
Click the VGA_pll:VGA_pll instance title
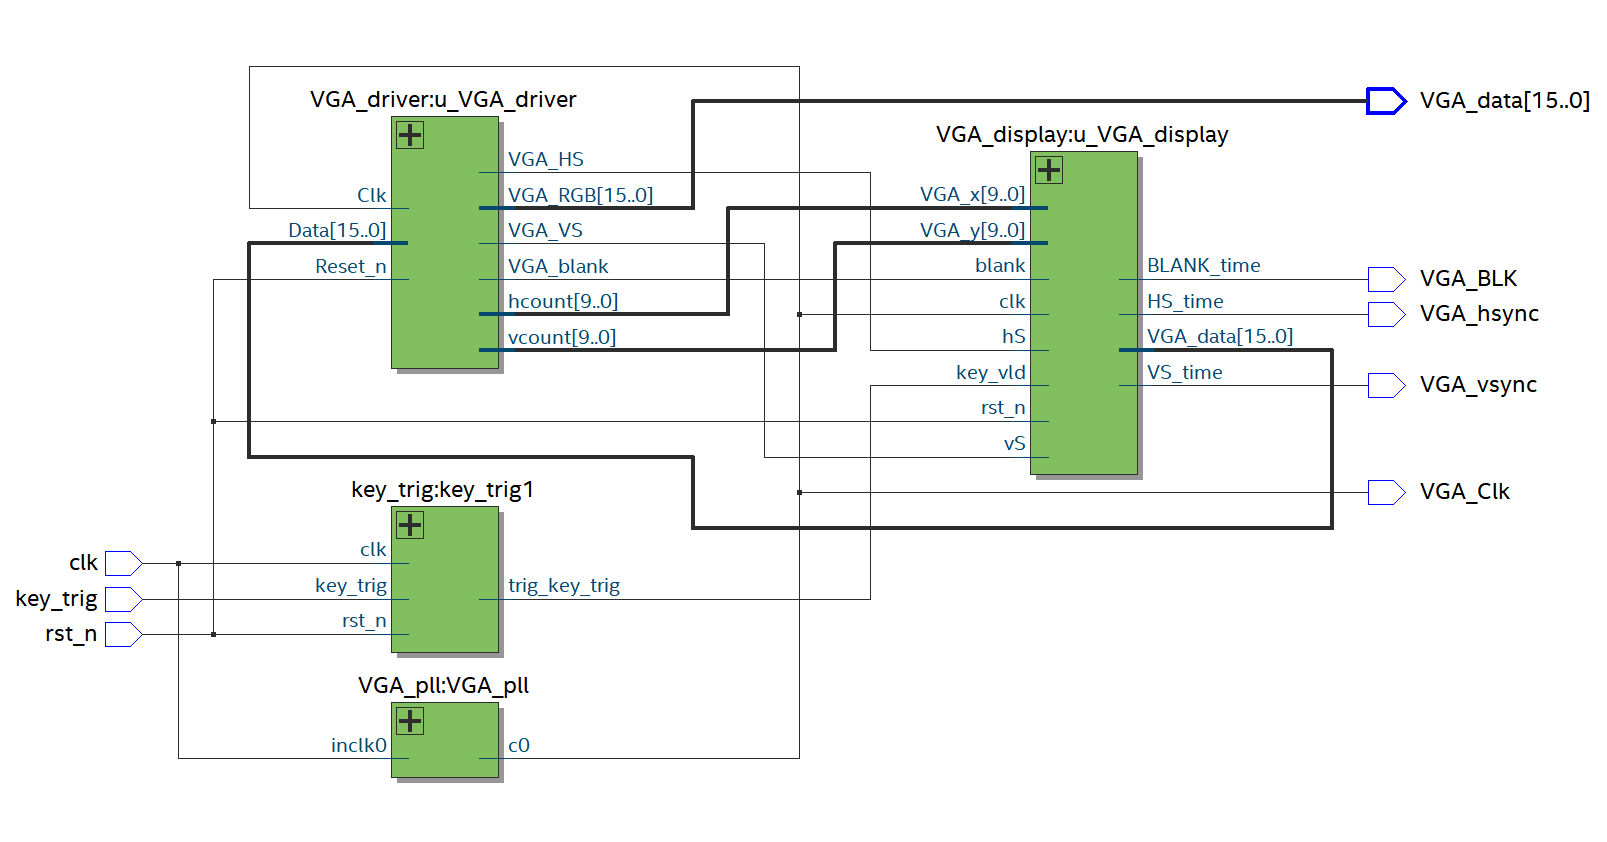443,685
